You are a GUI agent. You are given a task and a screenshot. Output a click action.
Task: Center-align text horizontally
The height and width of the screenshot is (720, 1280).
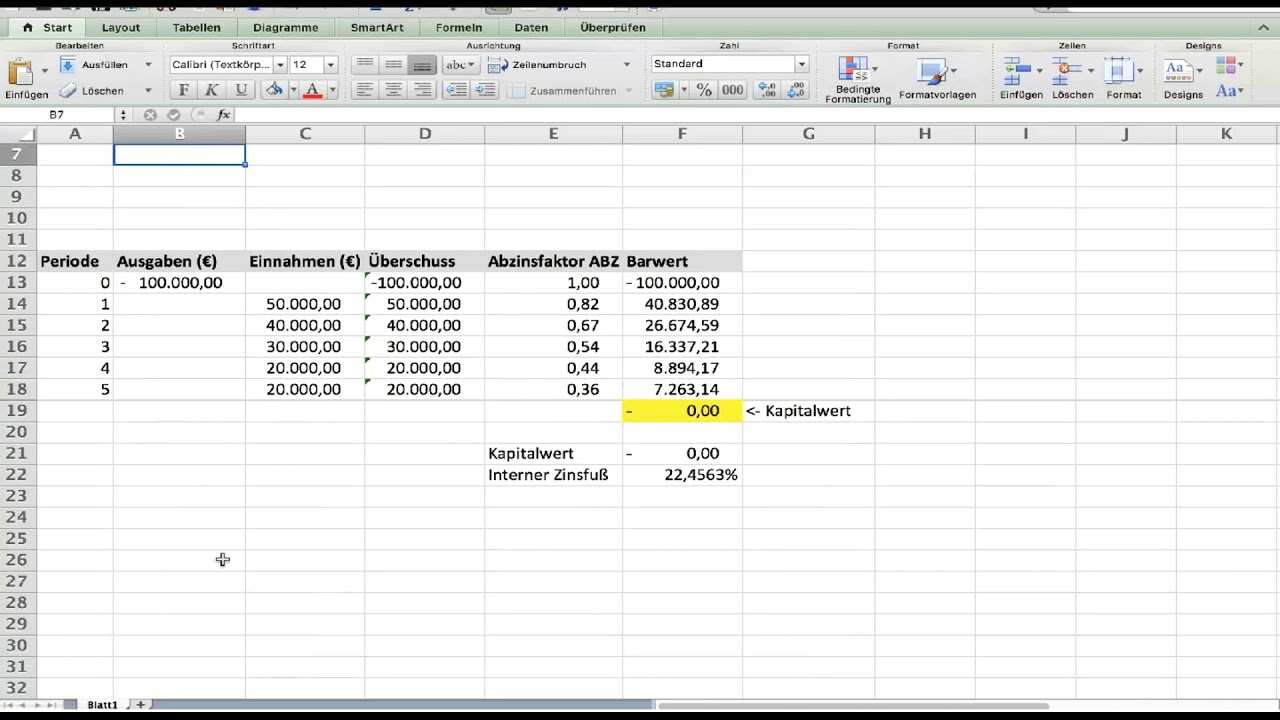coord(394,90)
